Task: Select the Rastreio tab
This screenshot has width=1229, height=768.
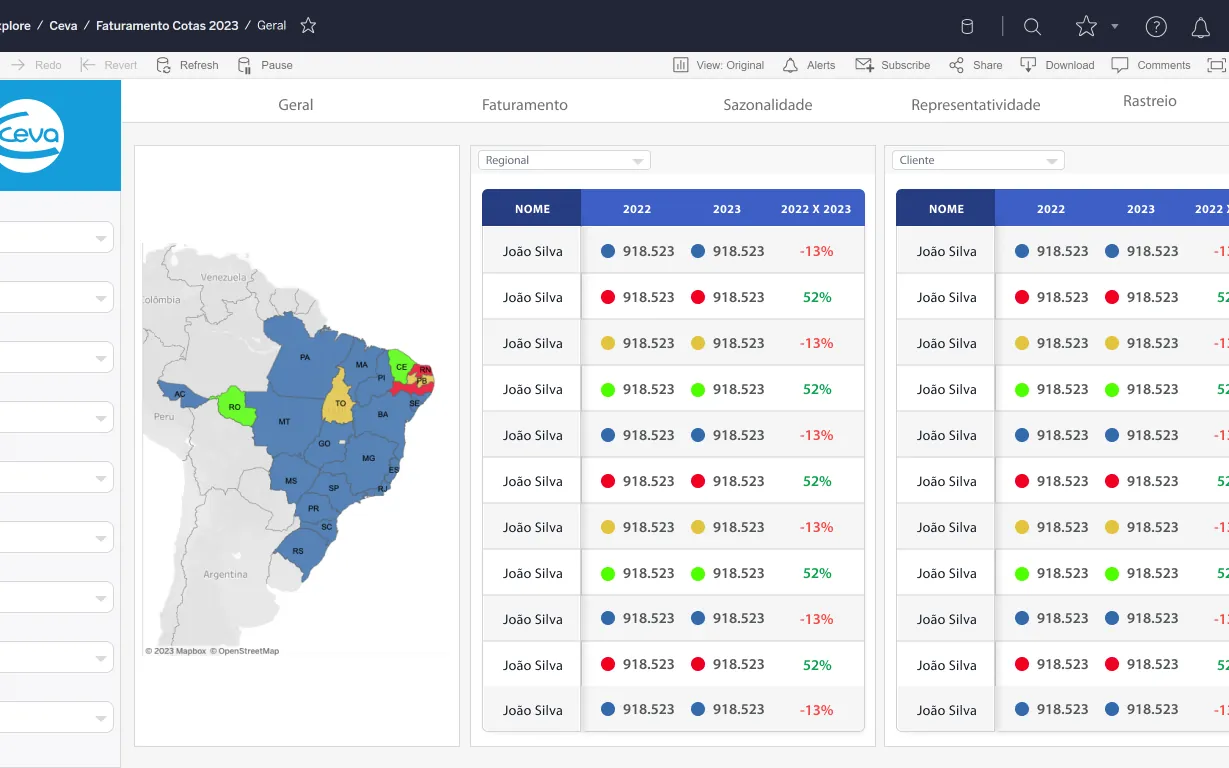Action: 1150,101
